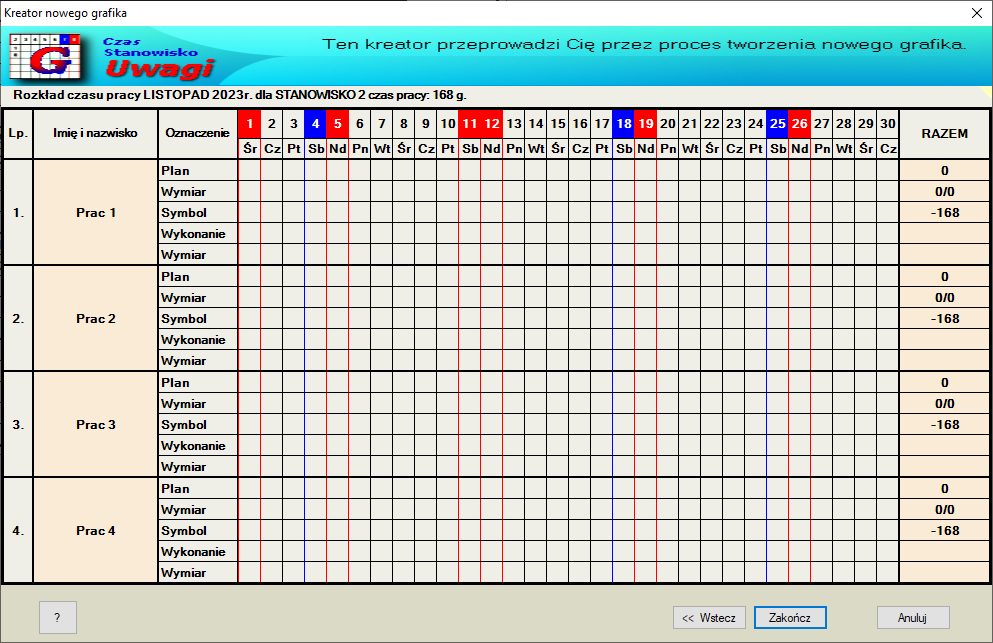
Task: Cancel the wizard using Anuluj
Action: click(912, 618)
